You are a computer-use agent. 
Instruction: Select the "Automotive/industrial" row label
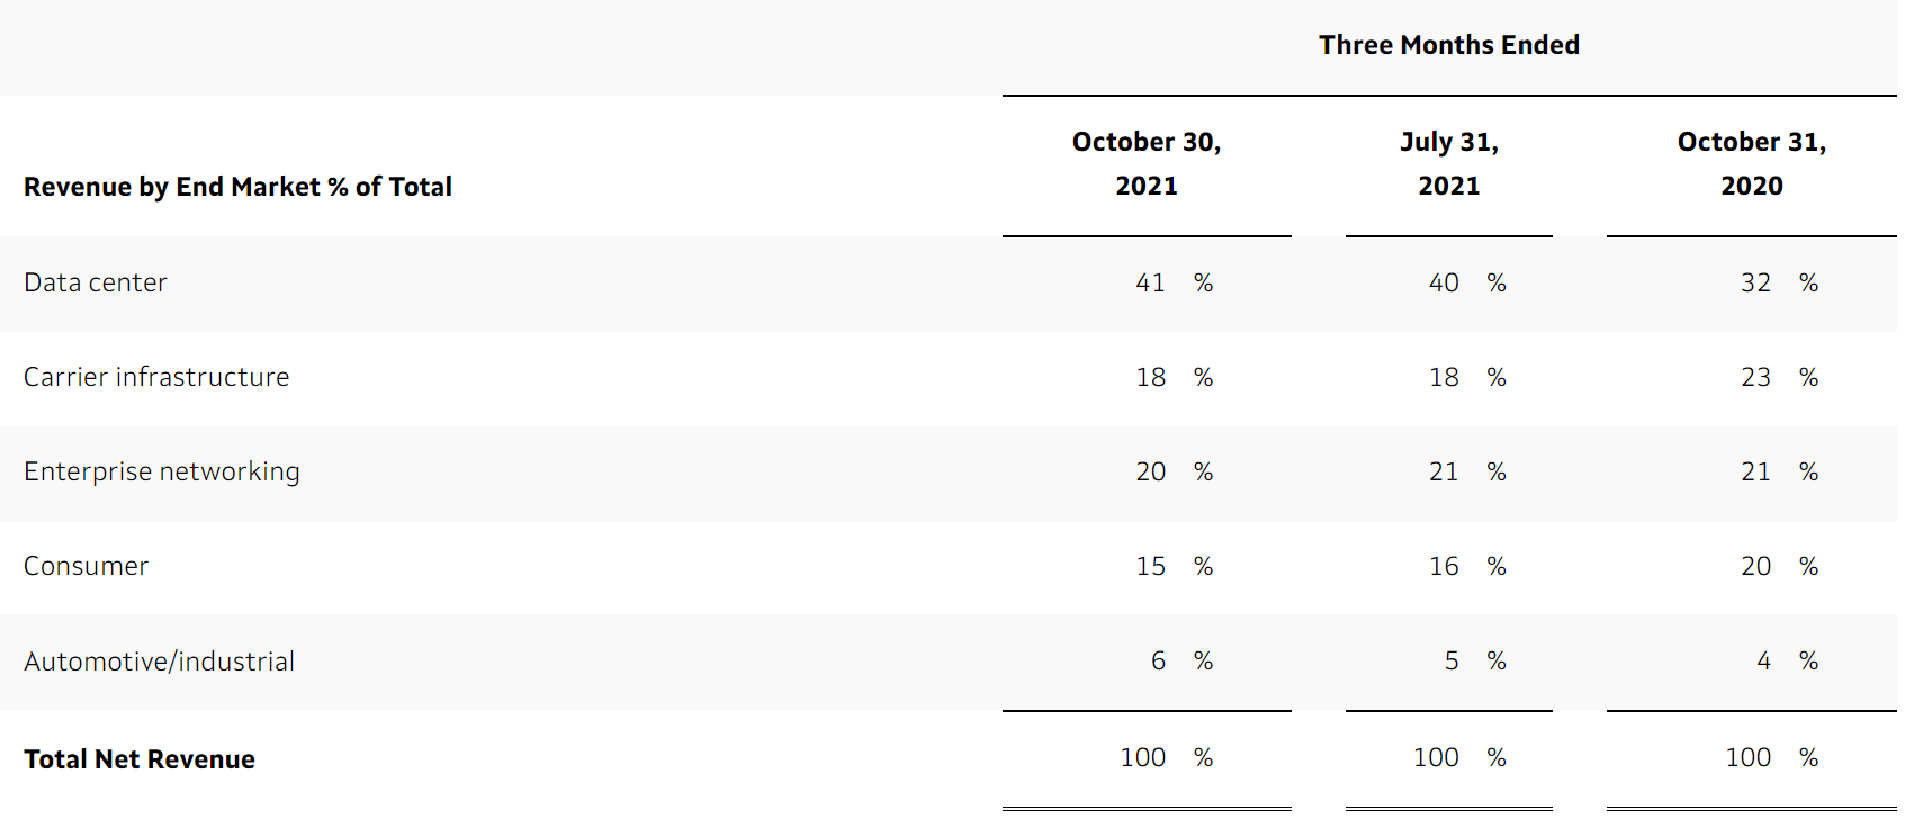pos(159,661)
